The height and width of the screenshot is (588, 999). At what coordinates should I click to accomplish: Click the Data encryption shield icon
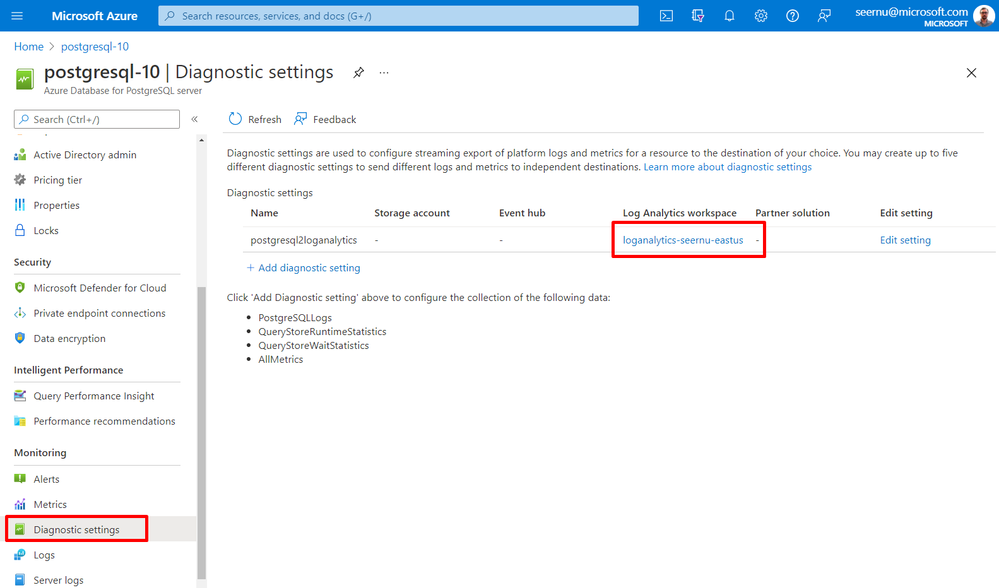[x=20, y=338]
